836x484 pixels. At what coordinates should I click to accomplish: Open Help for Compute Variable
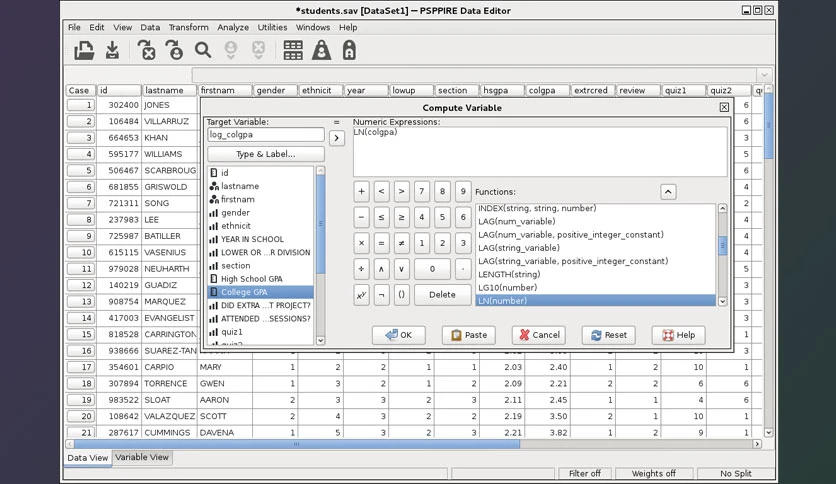[x=678, y=335]
